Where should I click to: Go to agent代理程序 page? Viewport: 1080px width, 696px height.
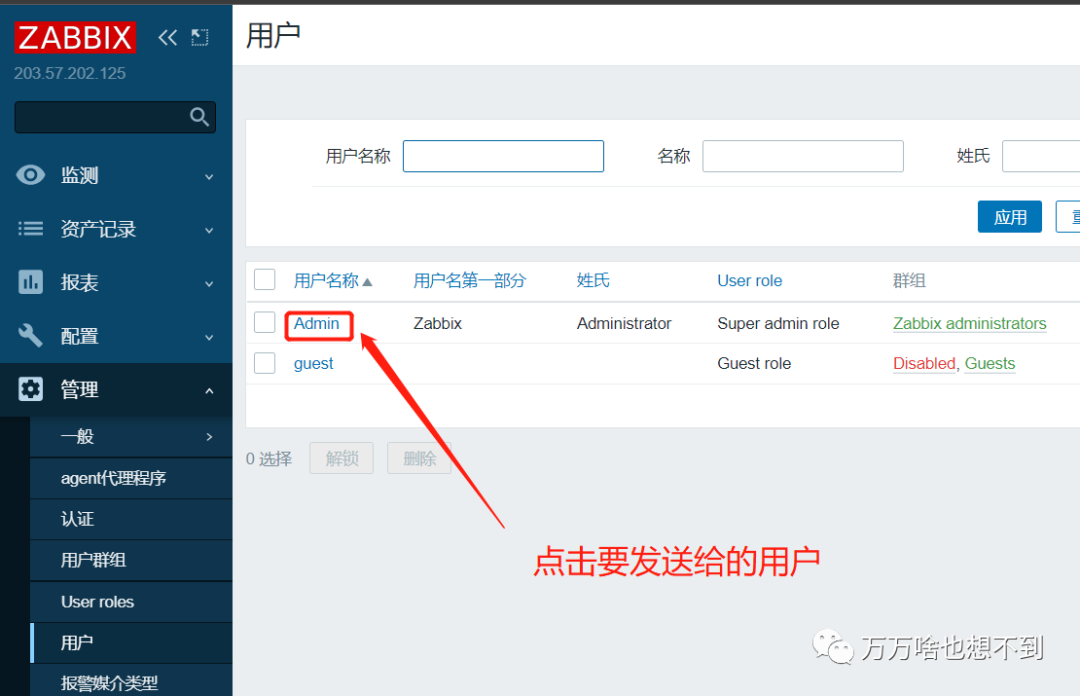(131, 478)
